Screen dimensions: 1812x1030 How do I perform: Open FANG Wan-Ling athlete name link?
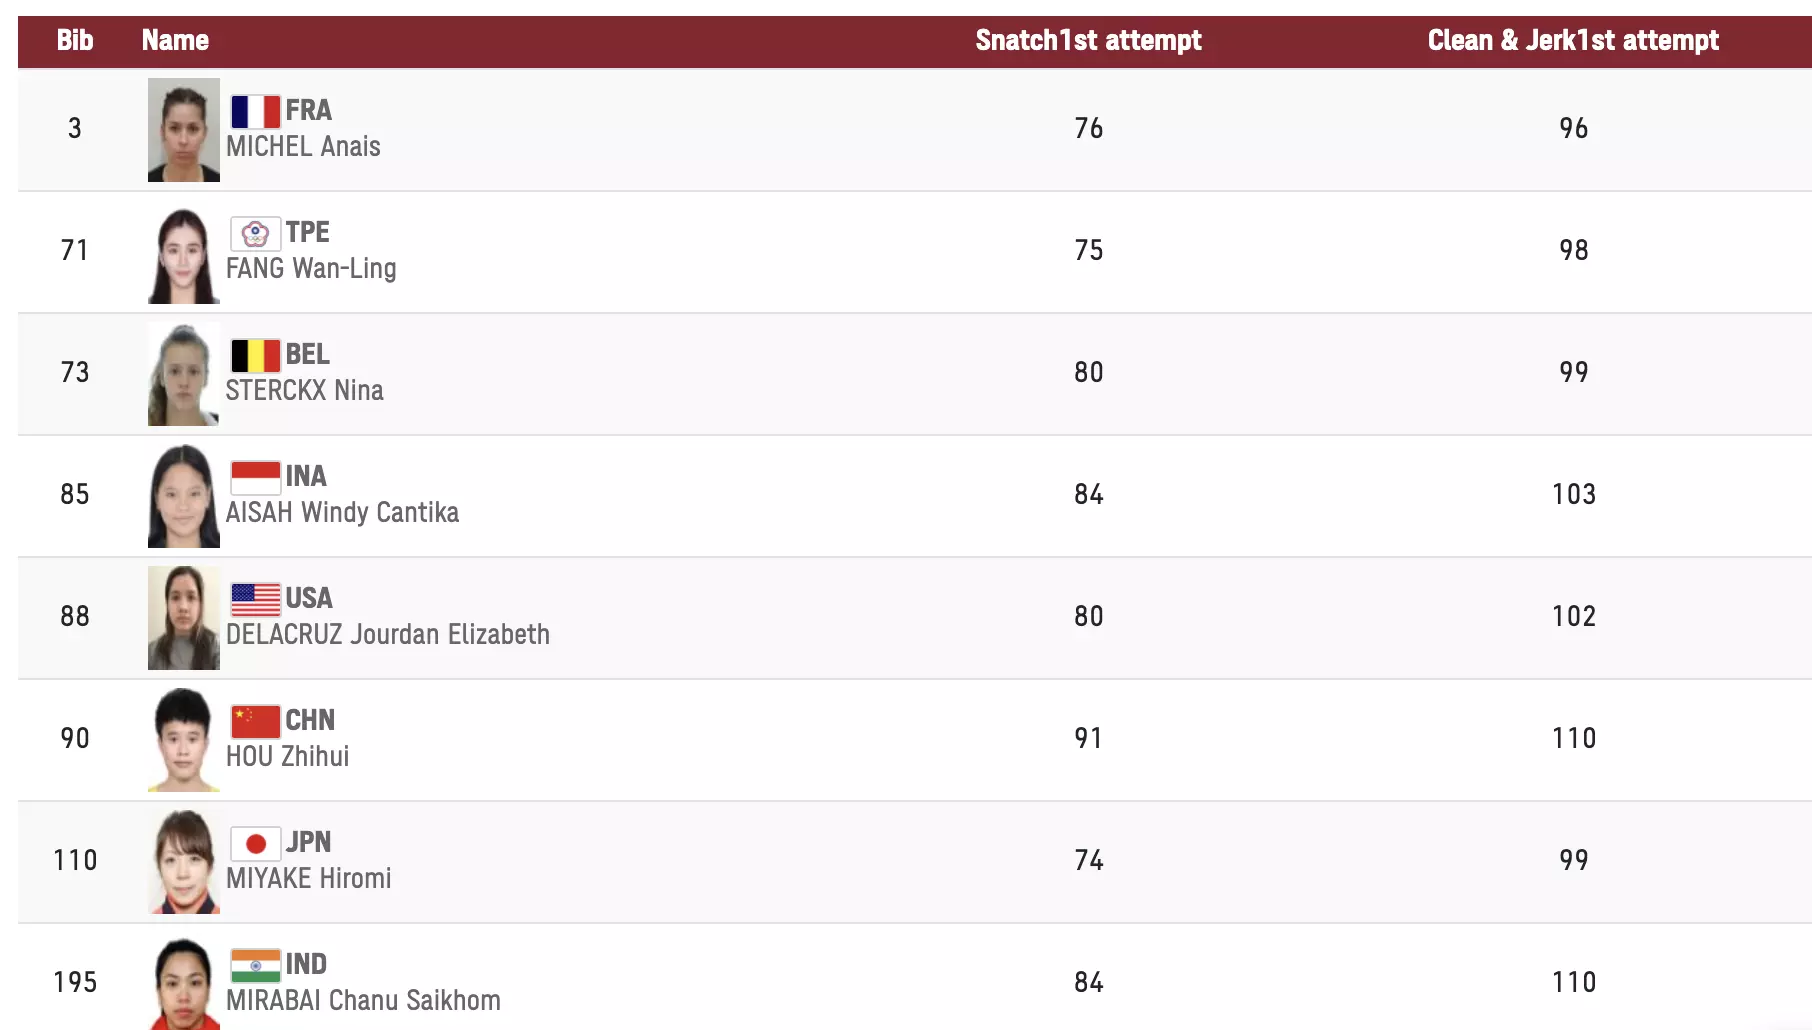[x=311, y=269]
